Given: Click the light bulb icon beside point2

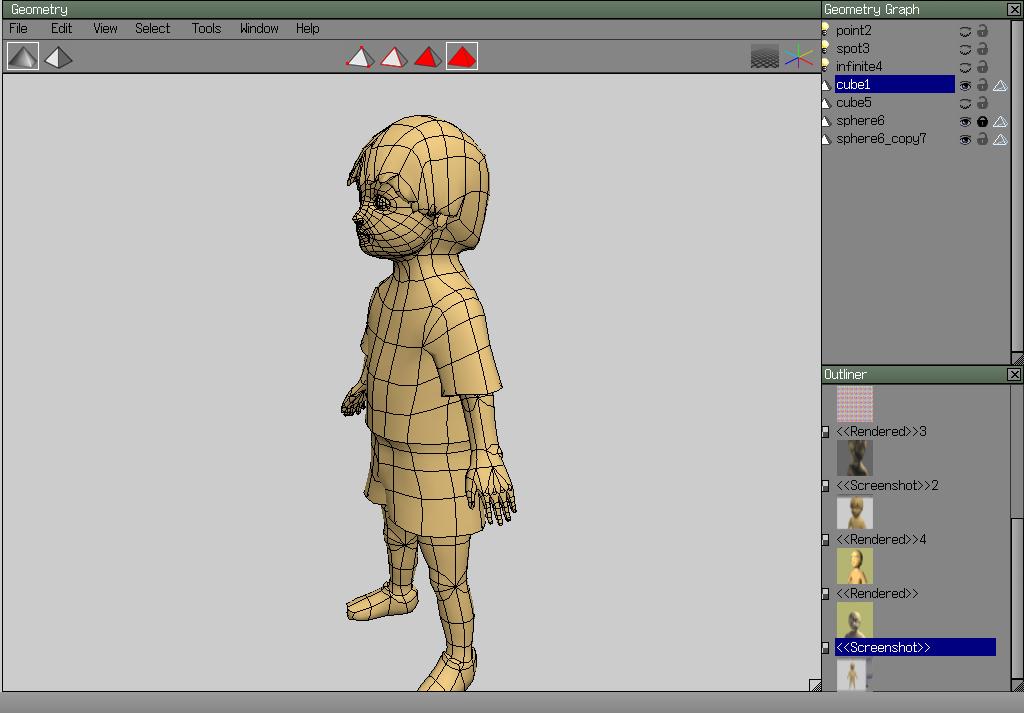Looking at the screenshot, I should pyautogui.click(x=825, y=30).
